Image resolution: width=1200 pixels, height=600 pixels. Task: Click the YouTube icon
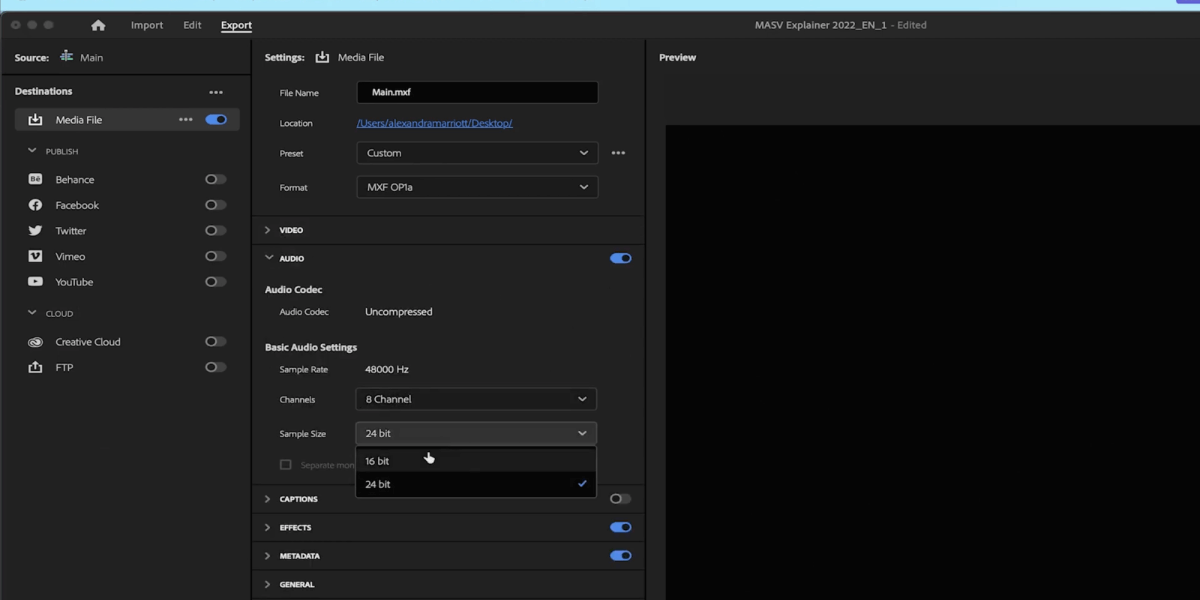tap(35, 282)
